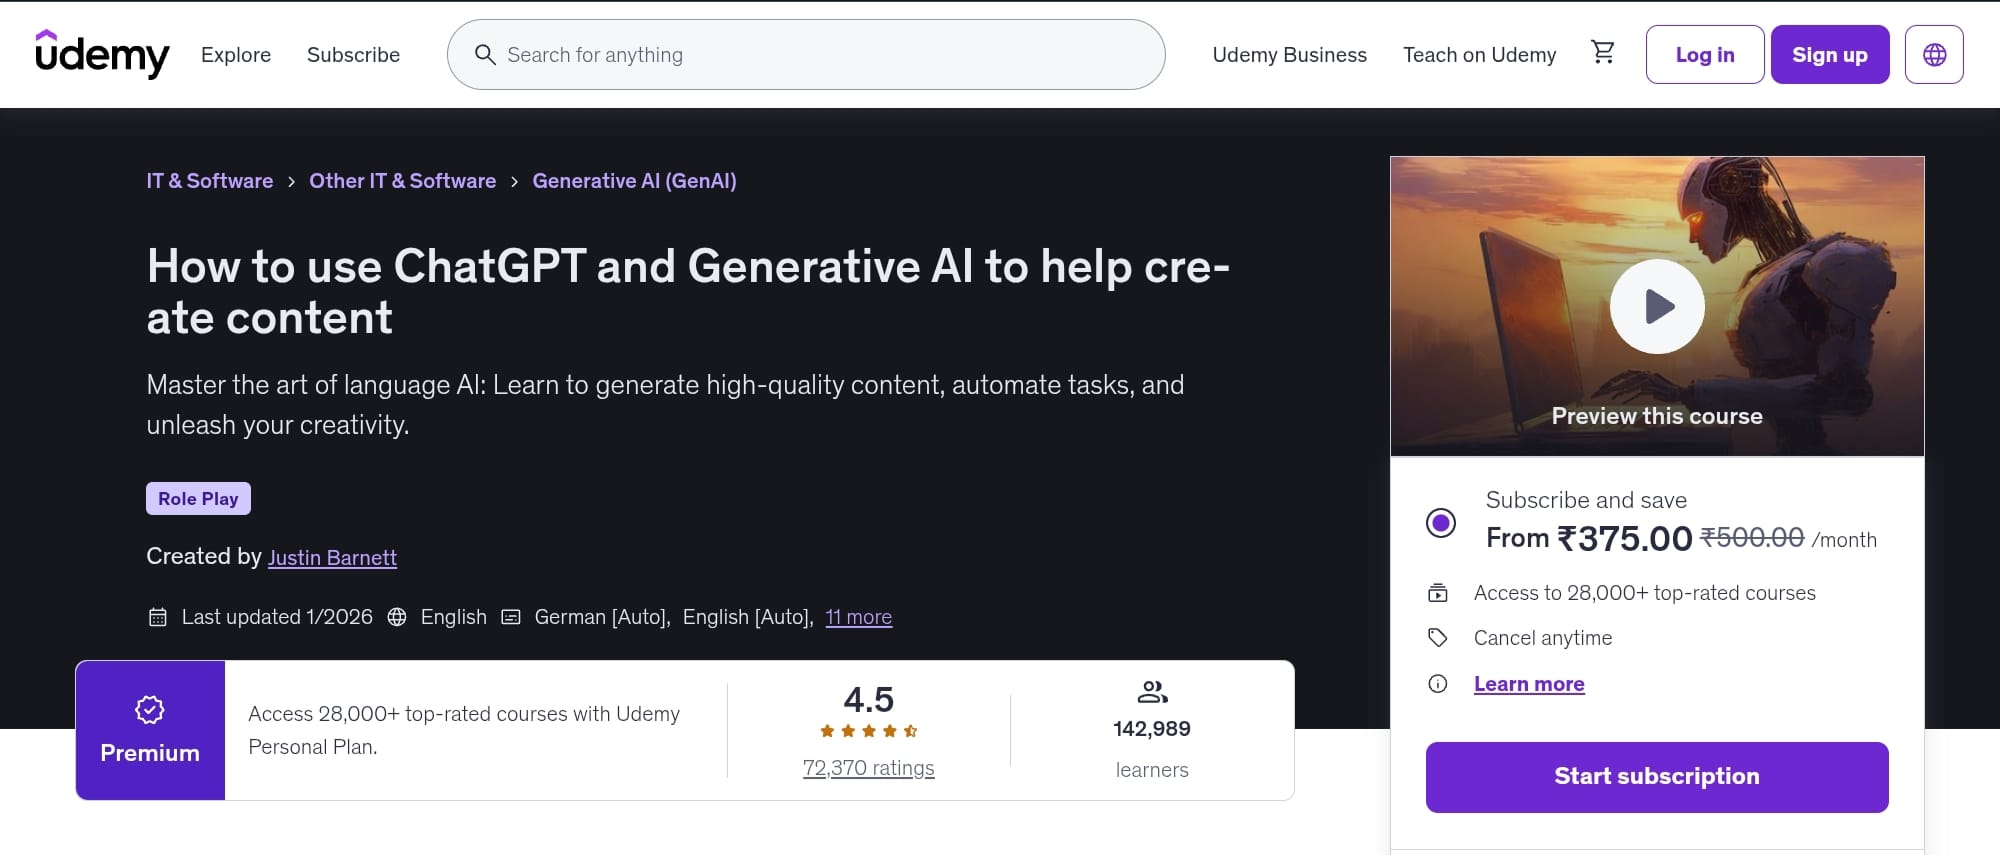The image size is (2000, 855).
Task: Click the course library icon beside Access to 28,000+
Action: pos(1438,593)
